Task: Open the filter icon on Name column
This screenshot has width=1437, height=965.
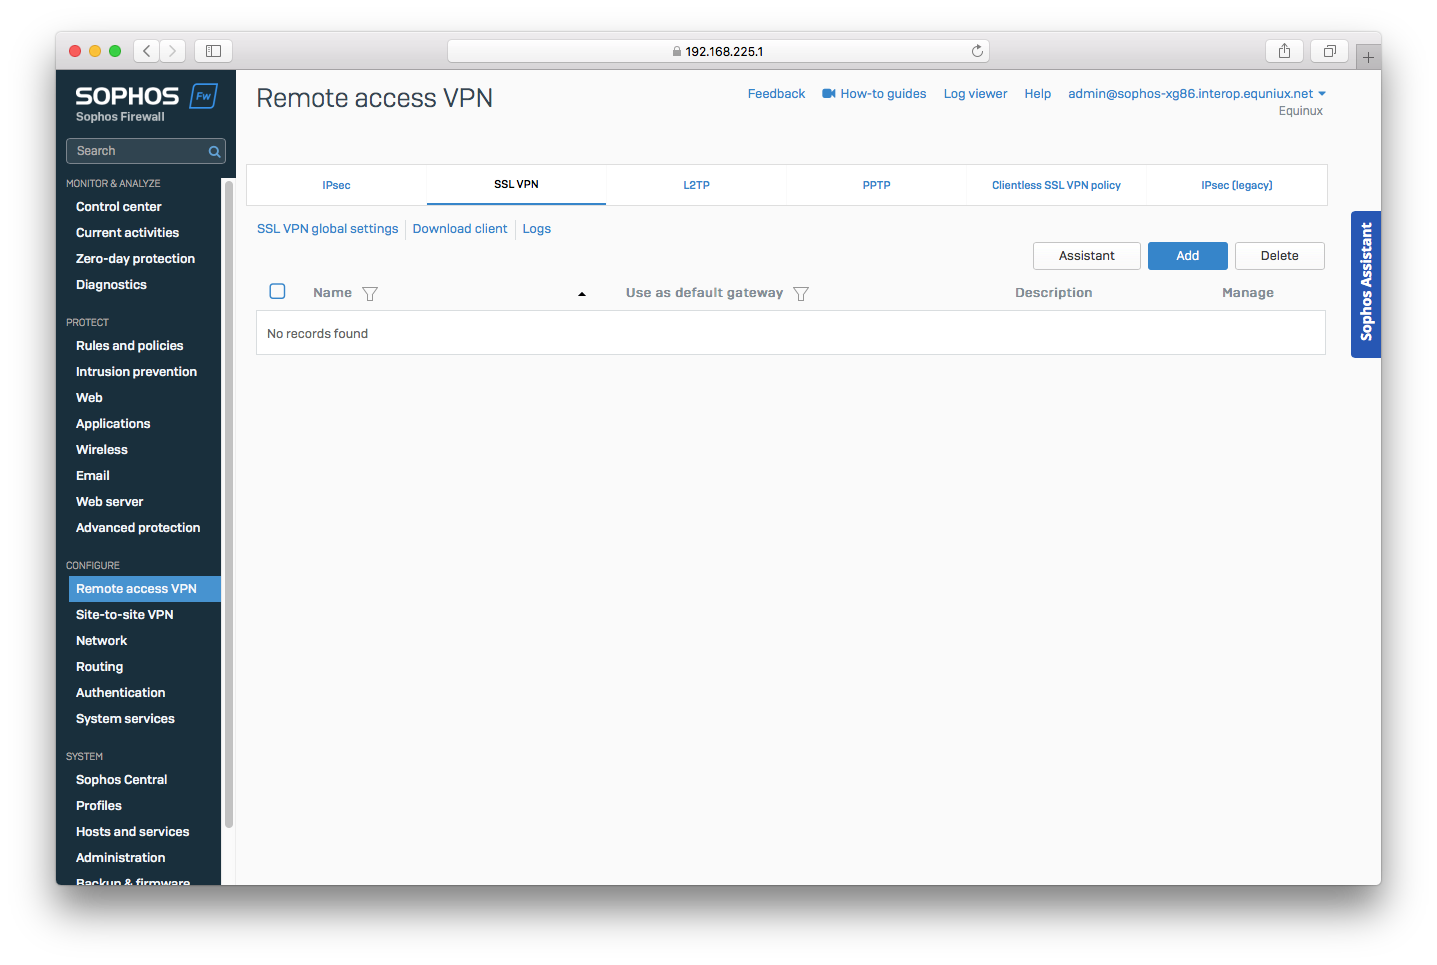Action: (369, 293)
